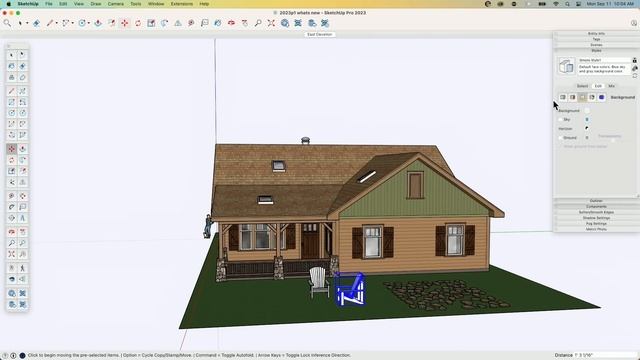Click the Distance measurement field
Image resolution: width=640 pixels, height=360 pixels.
pos(605,355)
